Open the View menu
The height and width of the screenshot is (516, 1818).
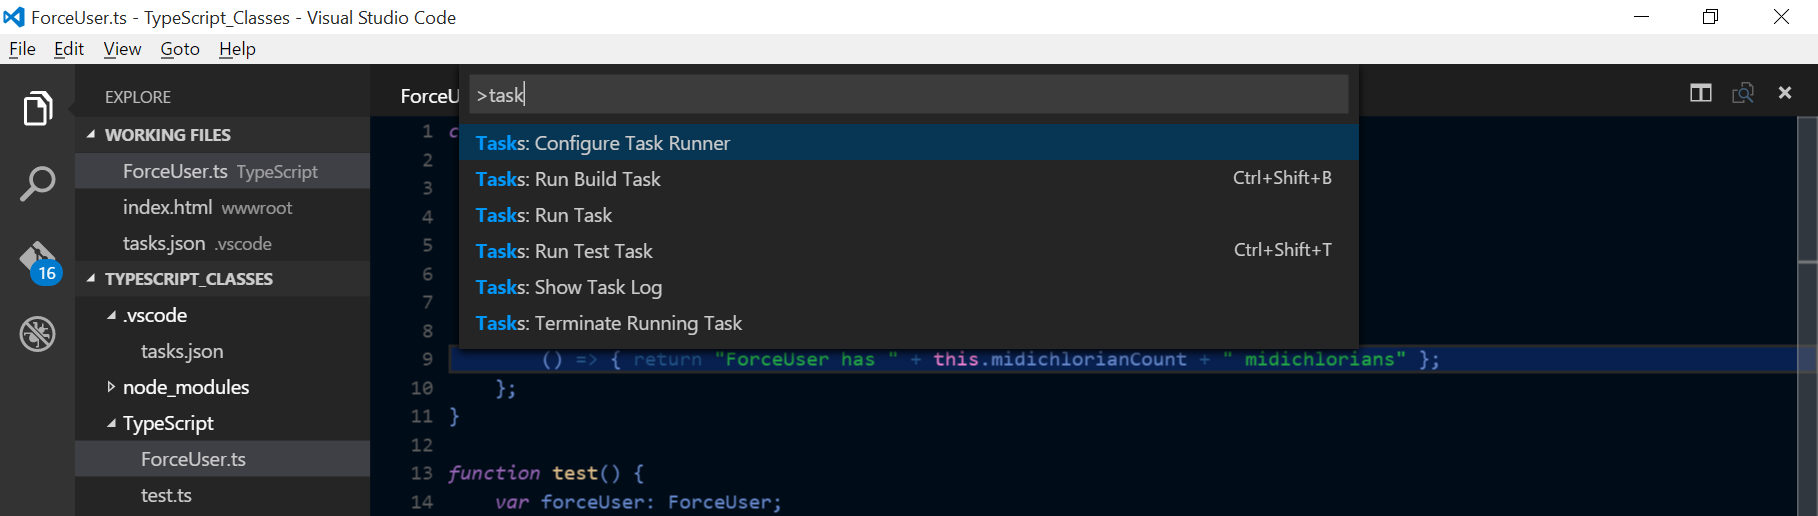(x=122, y=49)
